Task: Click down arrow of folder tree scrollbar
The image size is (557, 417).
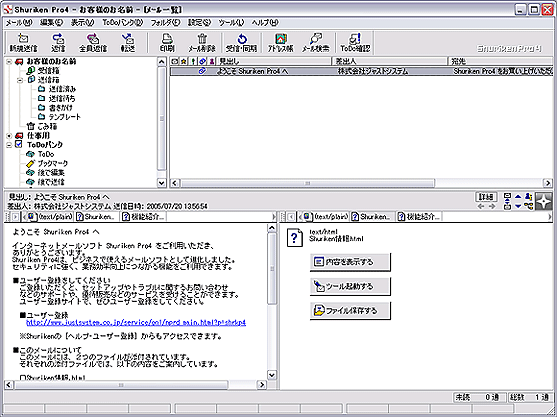Action: tap(161, 183)
